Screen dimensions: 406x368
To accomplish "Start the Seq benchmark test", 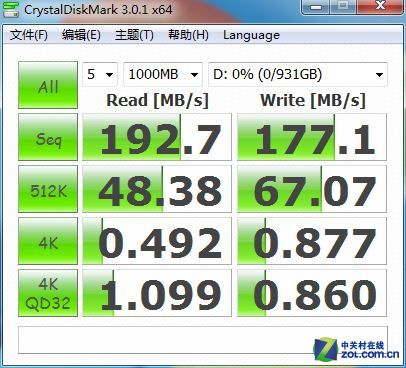I will [x=48, y=137].
